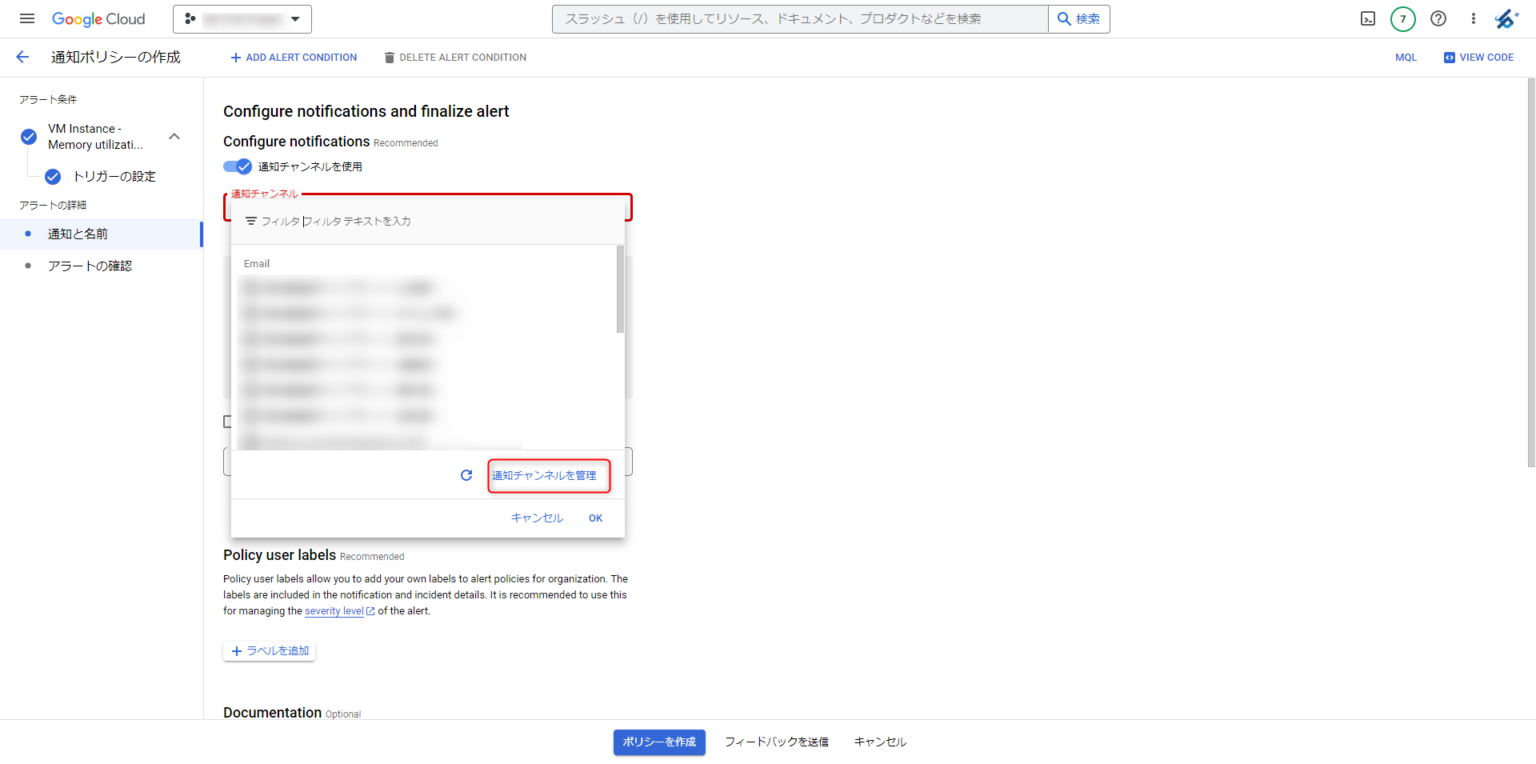Viewport: 1536px width, 764px height.
Task: Disable the 通知チャンネルを使用 toggle
Action: click(x=238, y=166)
